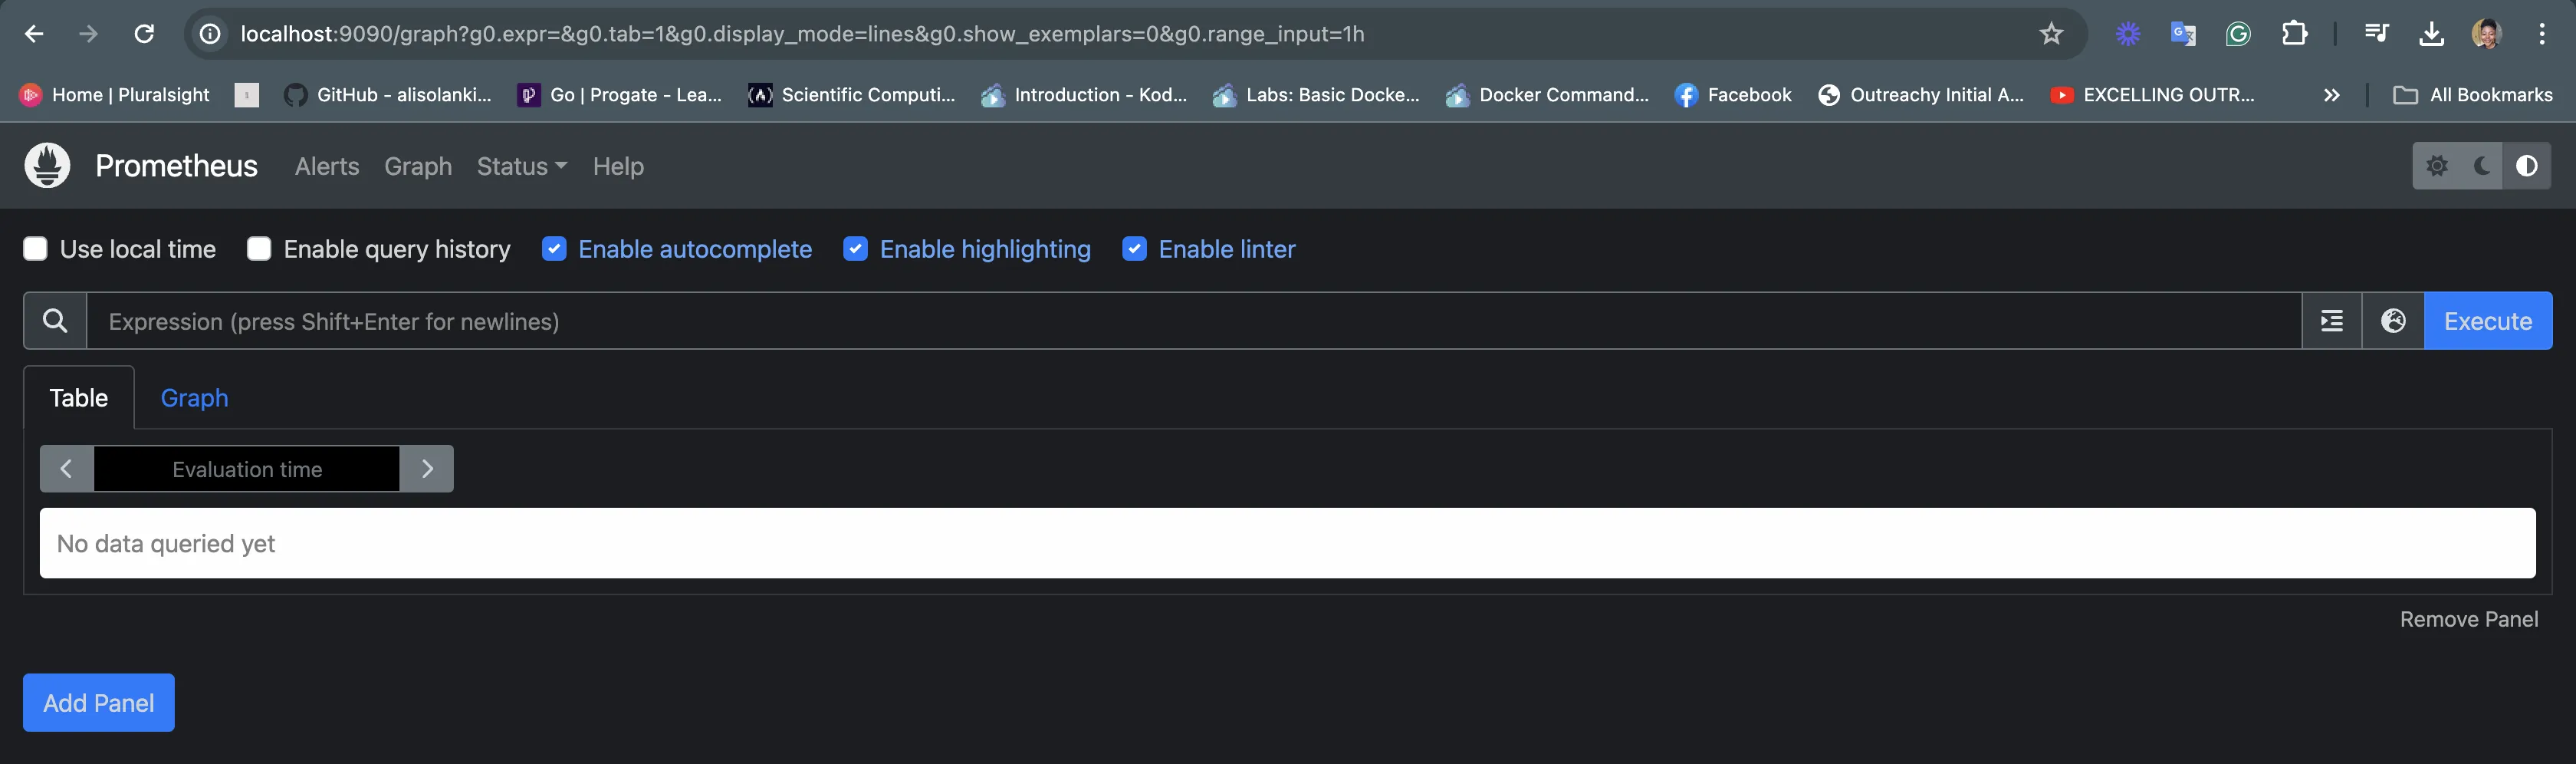This screenshot has height=764, width=2576.
Task: Open the EXCELLING OUTR... YouTube bookmark
Action: (x=2152, y=95)
